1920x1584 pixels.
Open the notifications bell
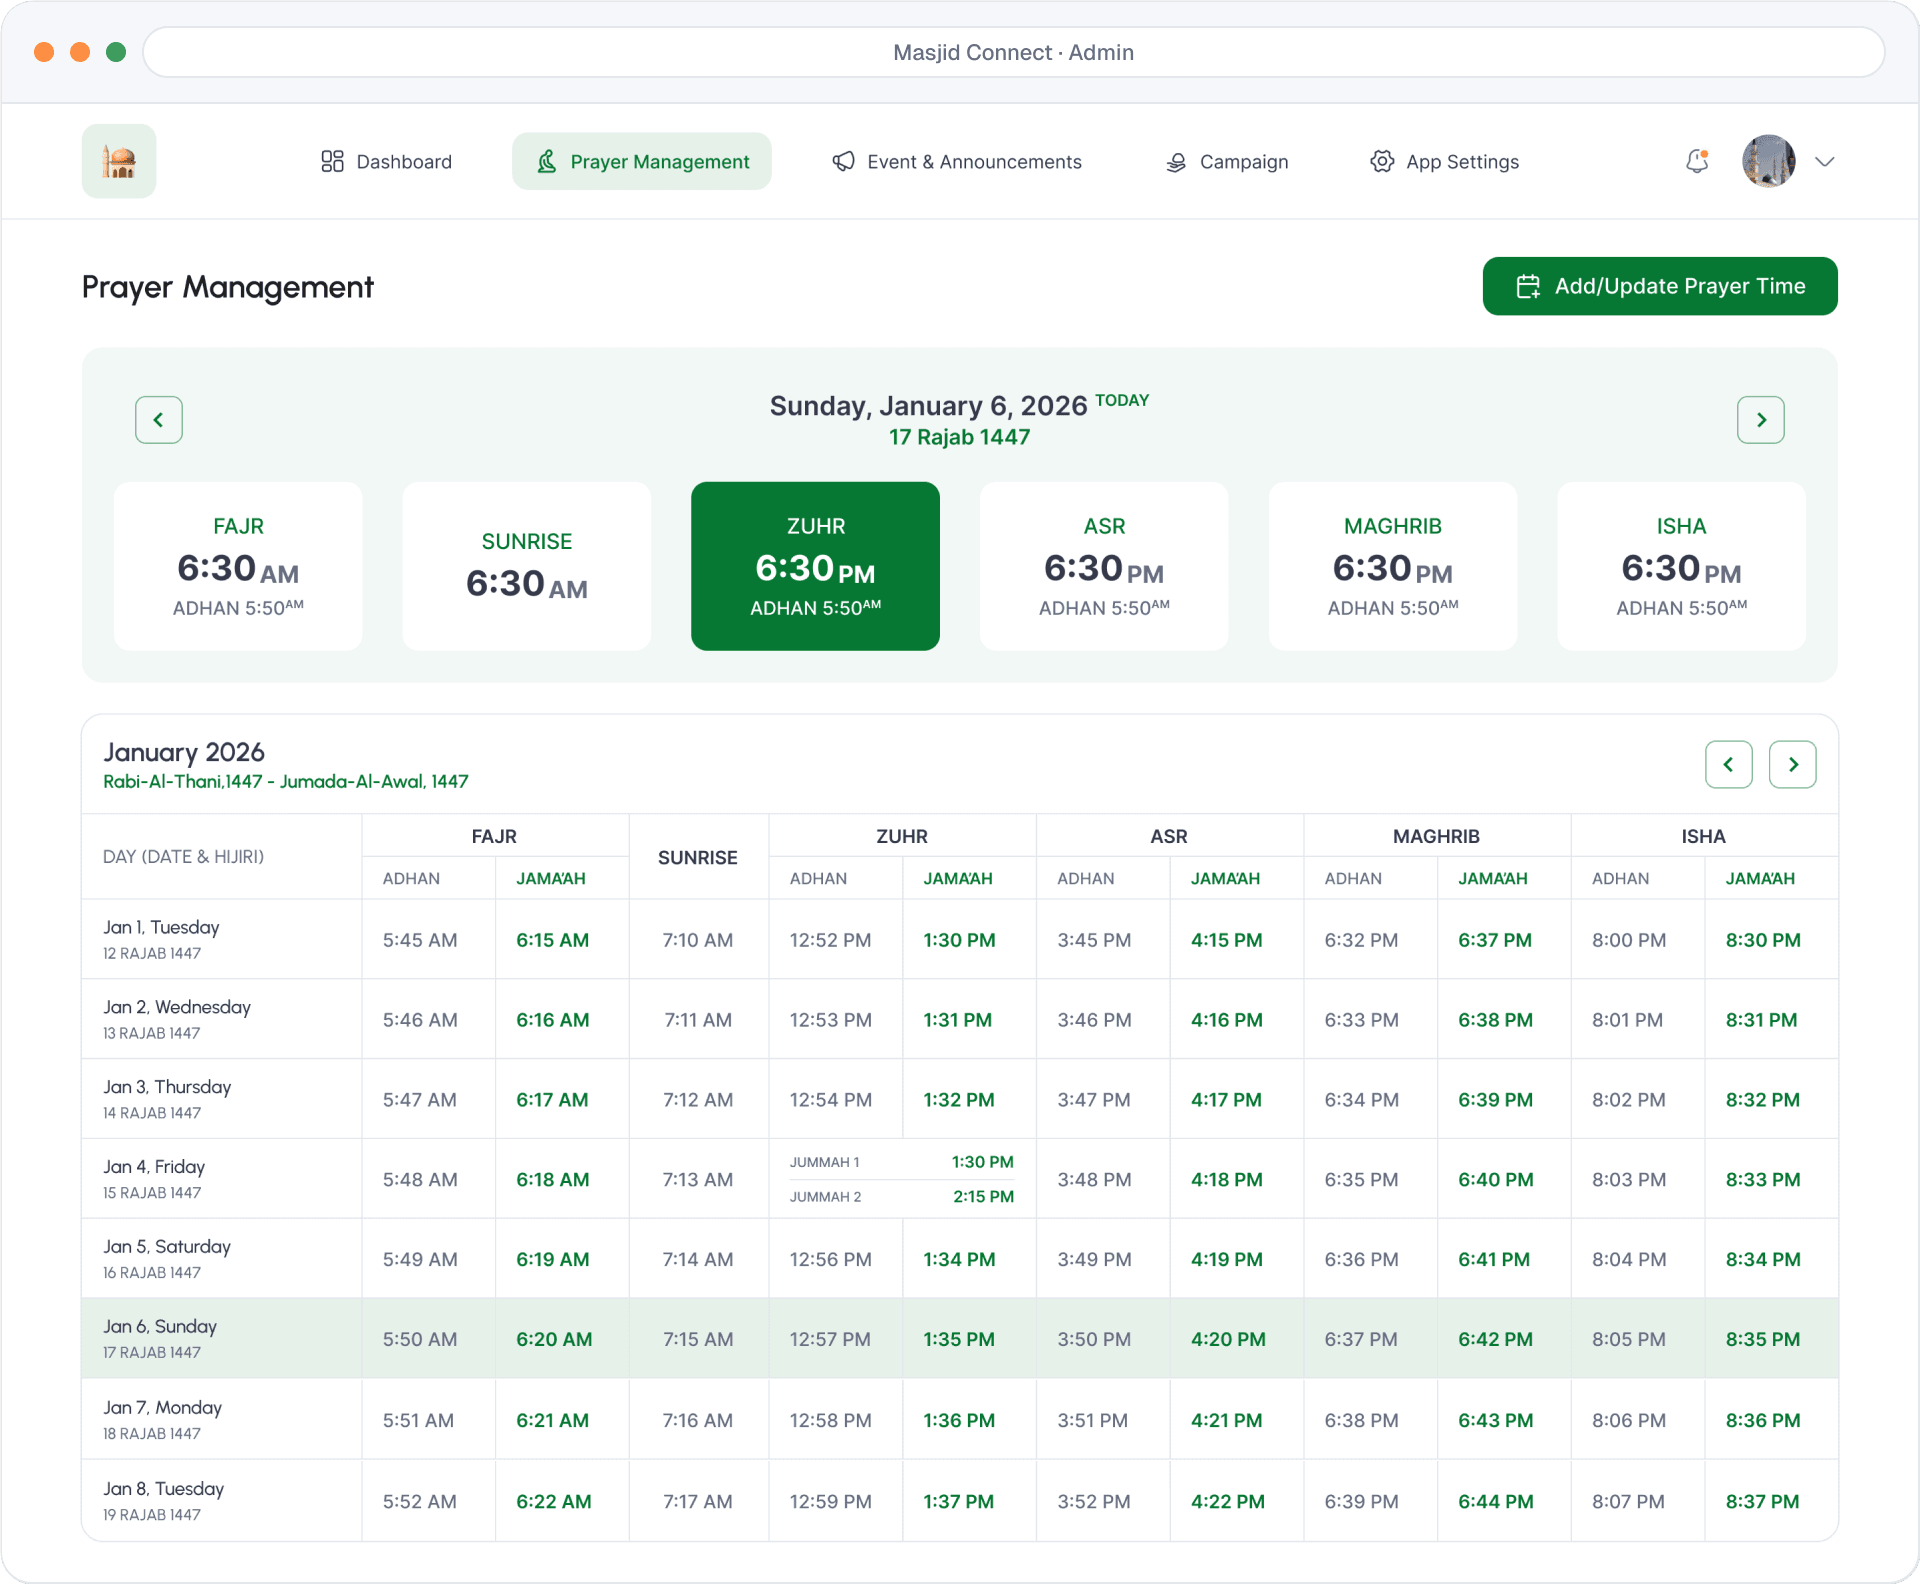click(x=1697, y=161)
